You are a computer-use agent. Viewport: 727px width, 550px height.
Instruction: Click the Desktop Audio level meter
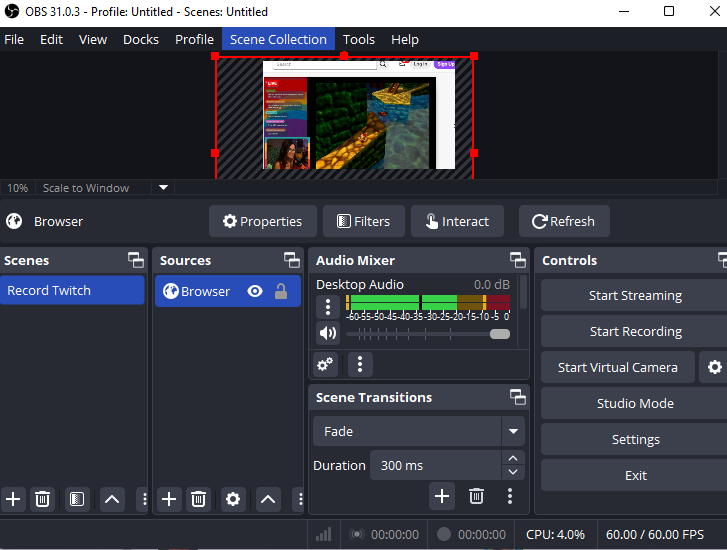[428, 302]
